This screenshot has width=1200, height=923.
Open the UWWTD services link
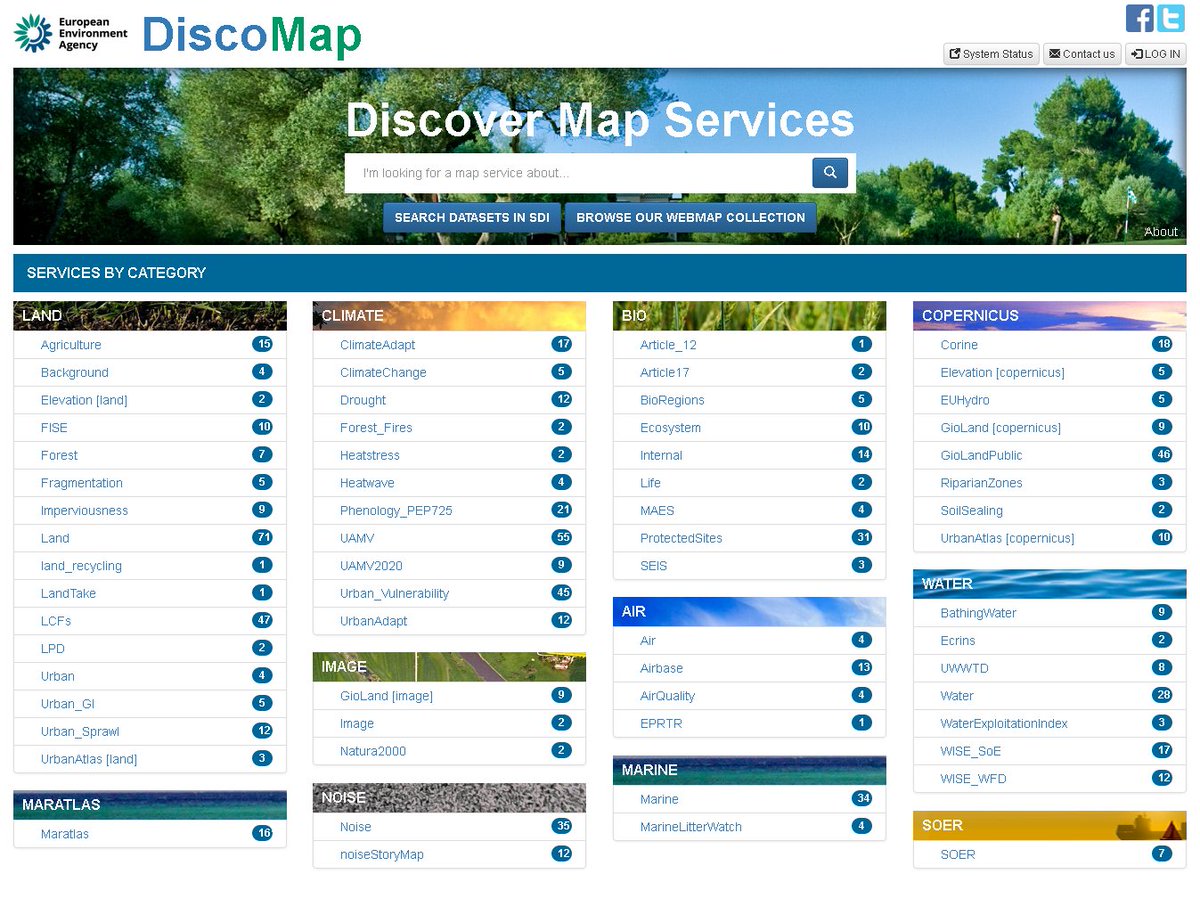964,669
